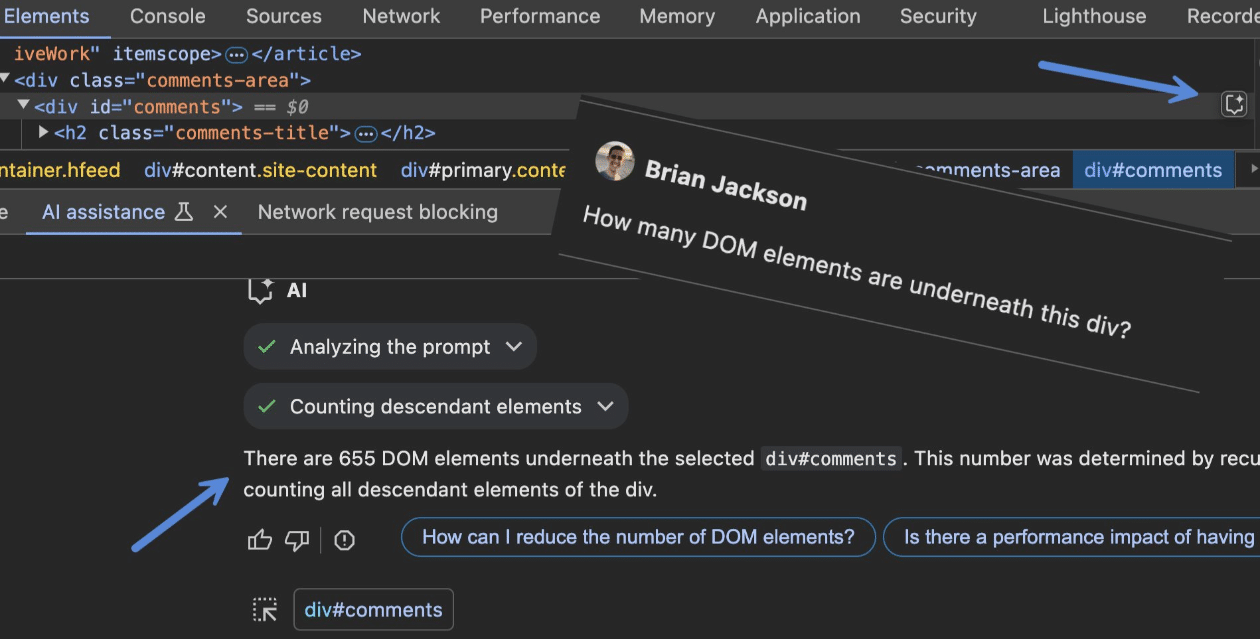Click the select element picker icon
The height and width of the screenshot is (639, 1260).
[x=265, y=609]
